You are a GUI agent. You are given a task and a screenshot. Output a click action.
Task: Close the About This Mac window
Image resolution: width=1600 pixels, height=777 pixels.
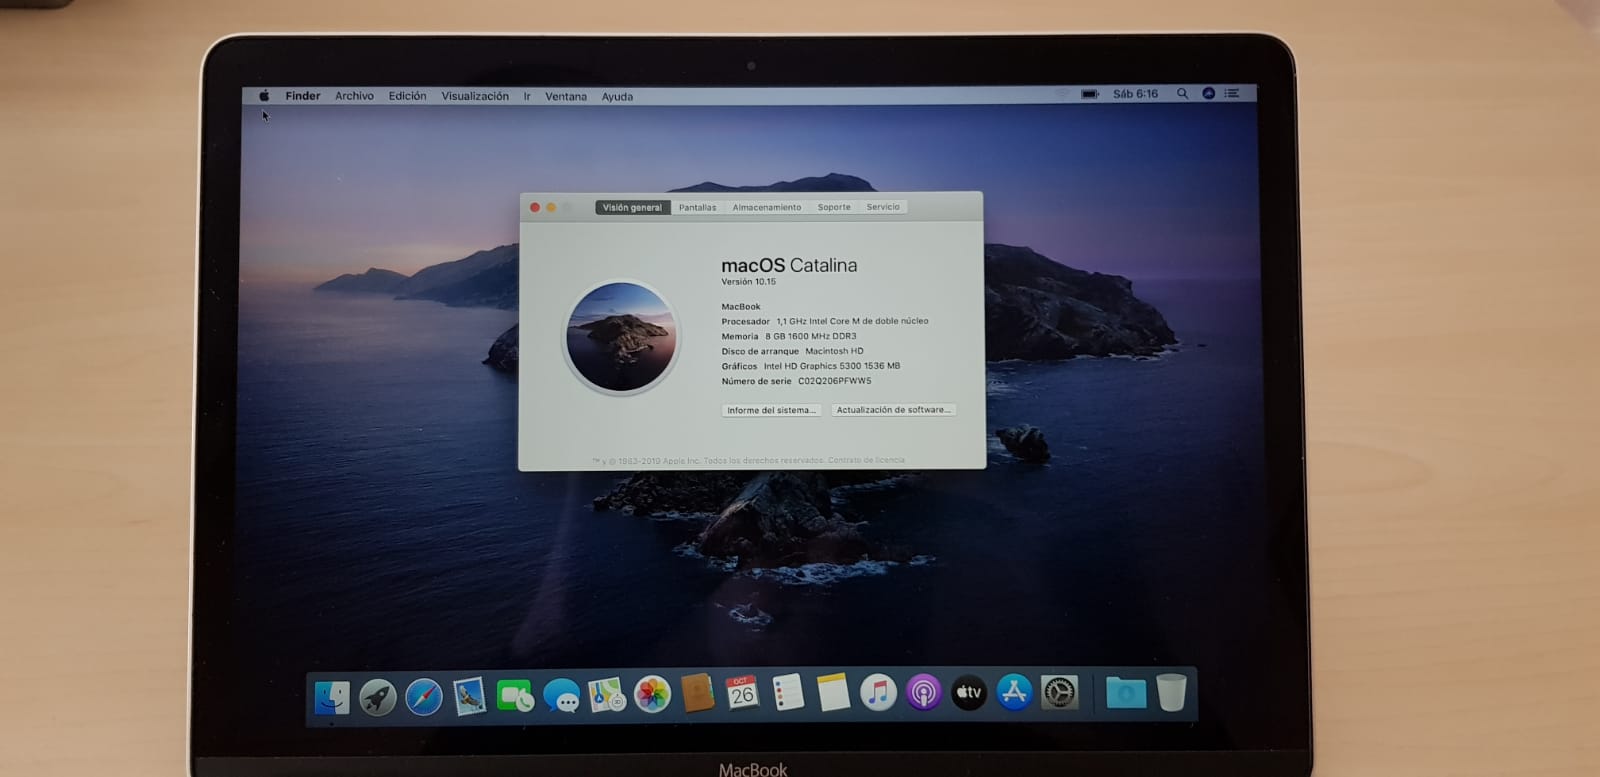click(x=534, y=207)
